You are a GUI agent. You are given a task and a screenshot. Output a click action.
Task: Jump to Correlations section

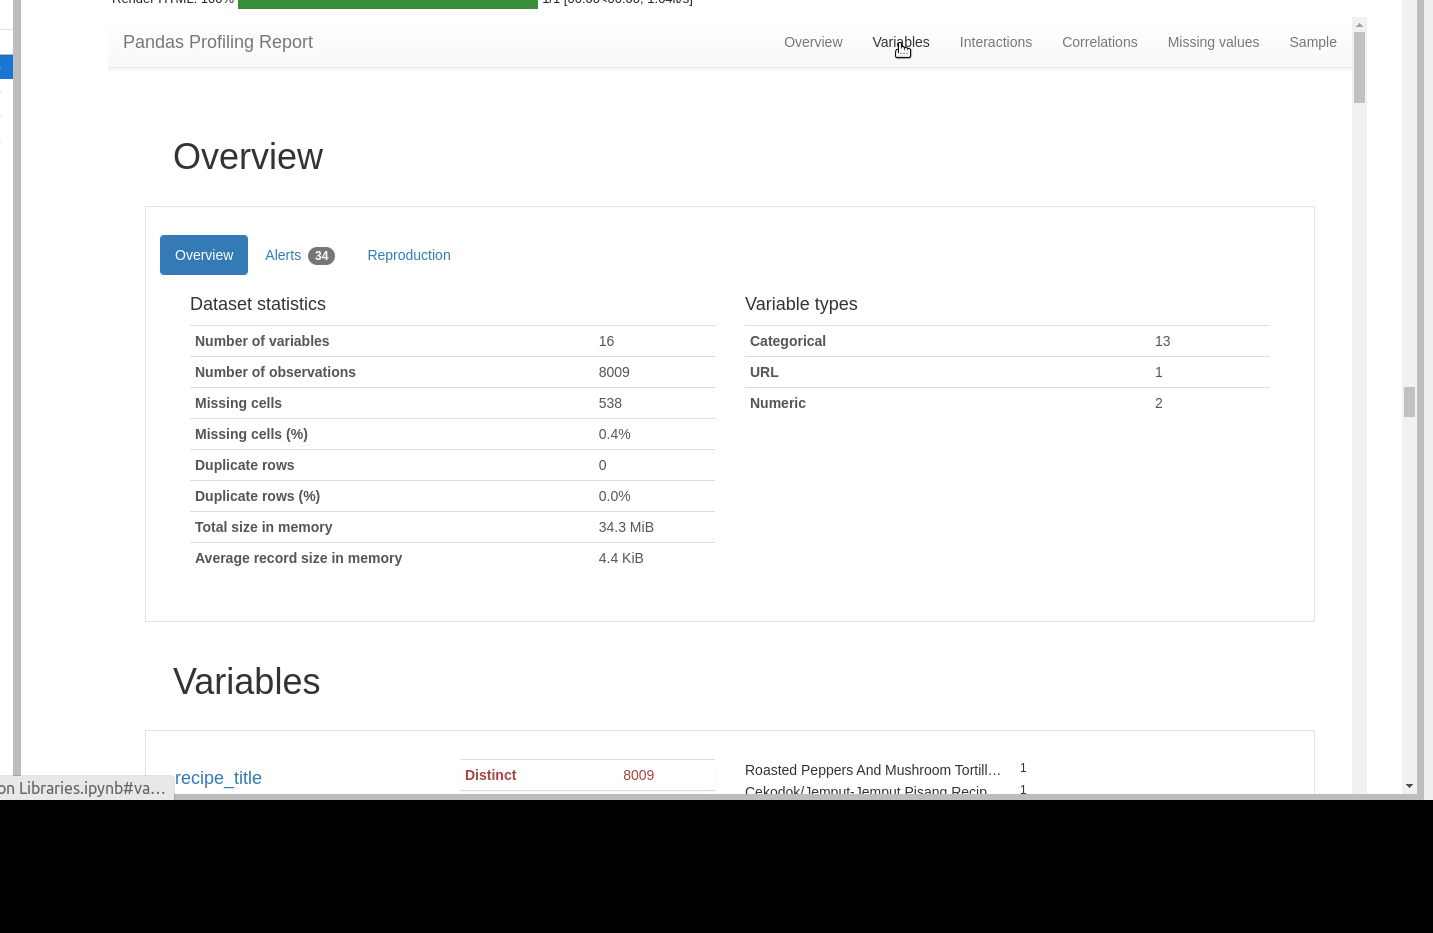[1099, 42]
